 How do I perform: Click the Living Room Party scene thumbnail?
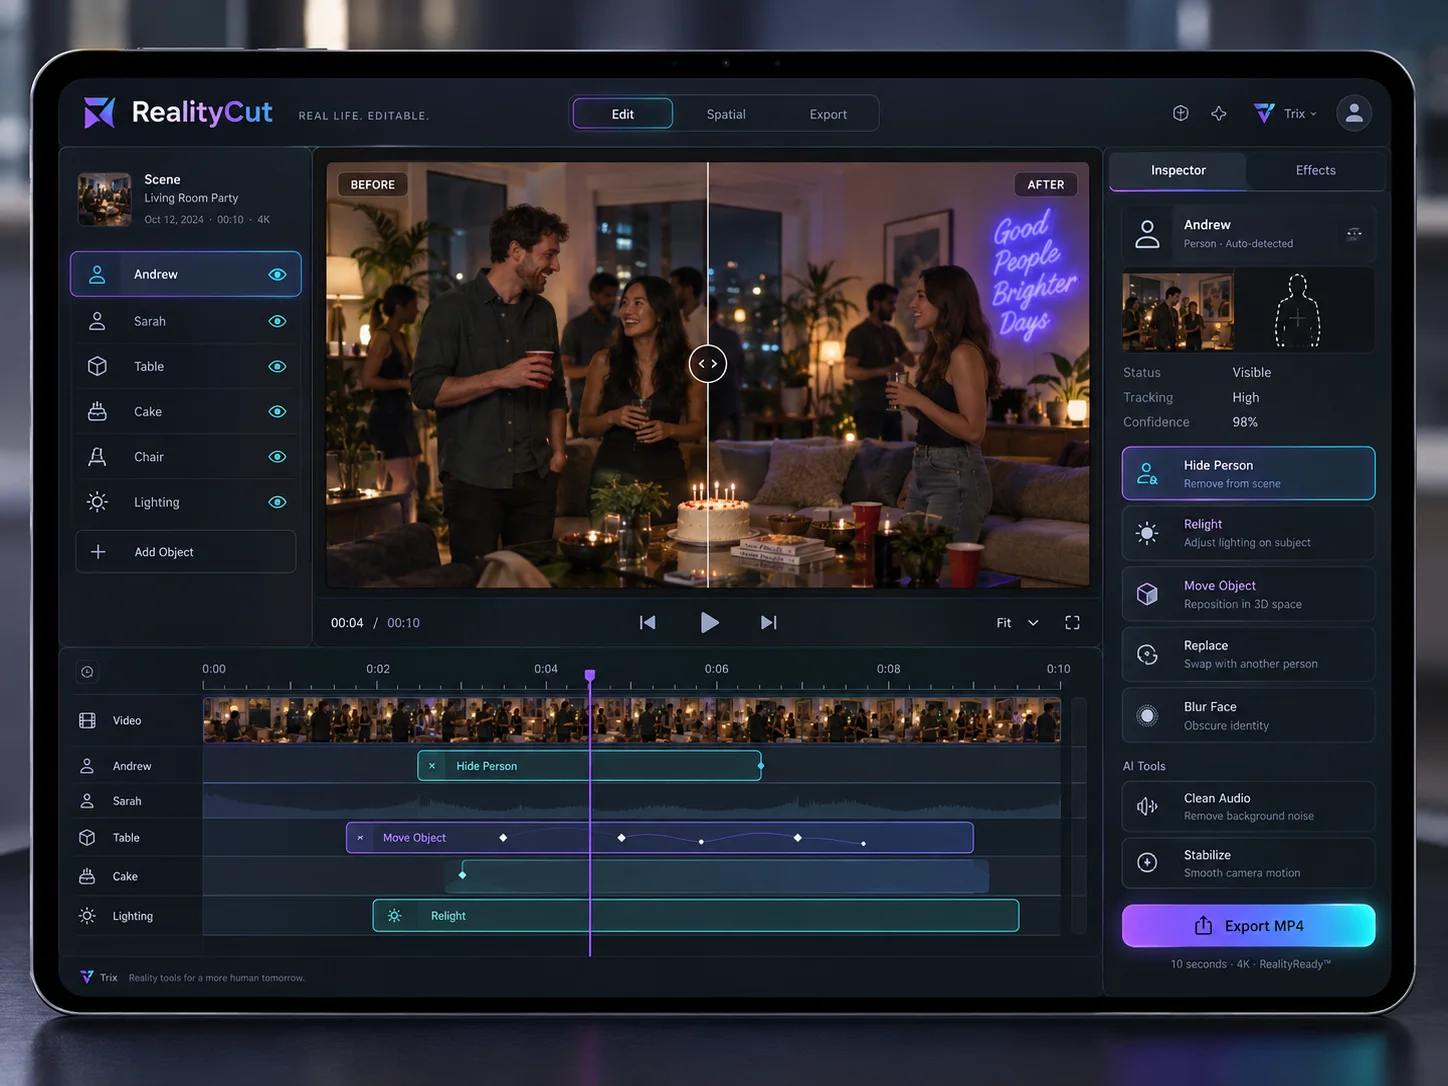coord(105,199)
